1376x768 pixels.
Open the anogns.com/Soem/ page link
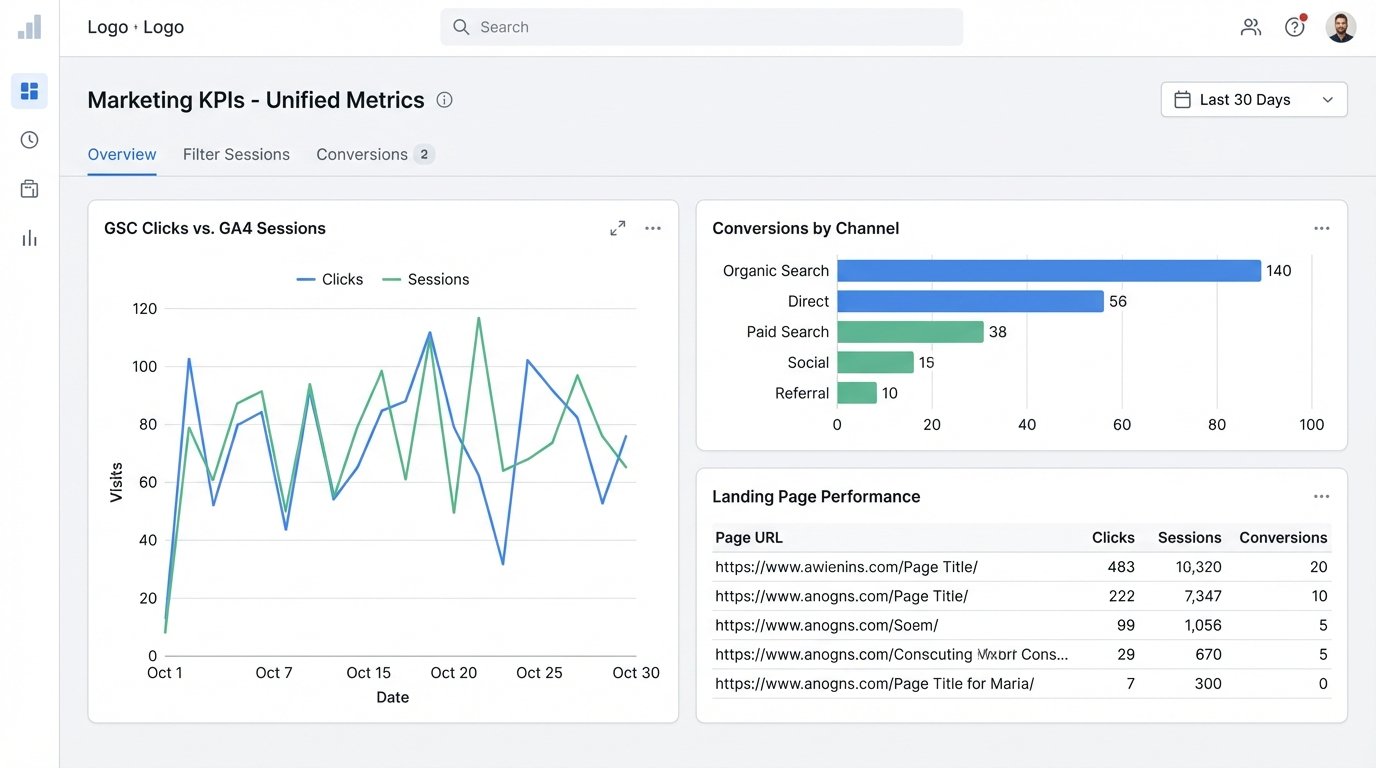point(827,624)
